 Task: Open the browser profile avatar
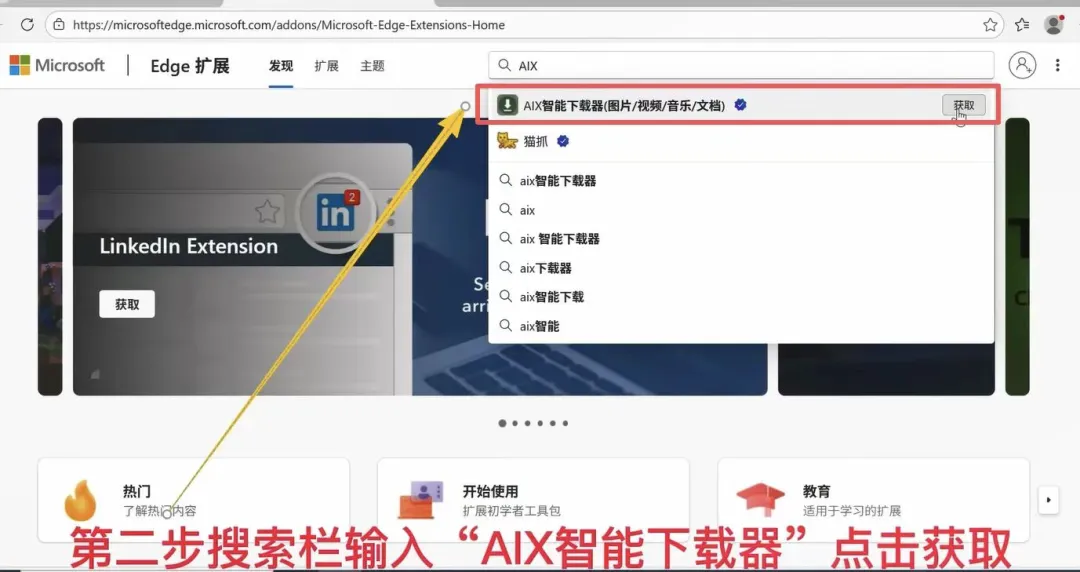(1054, 25)
